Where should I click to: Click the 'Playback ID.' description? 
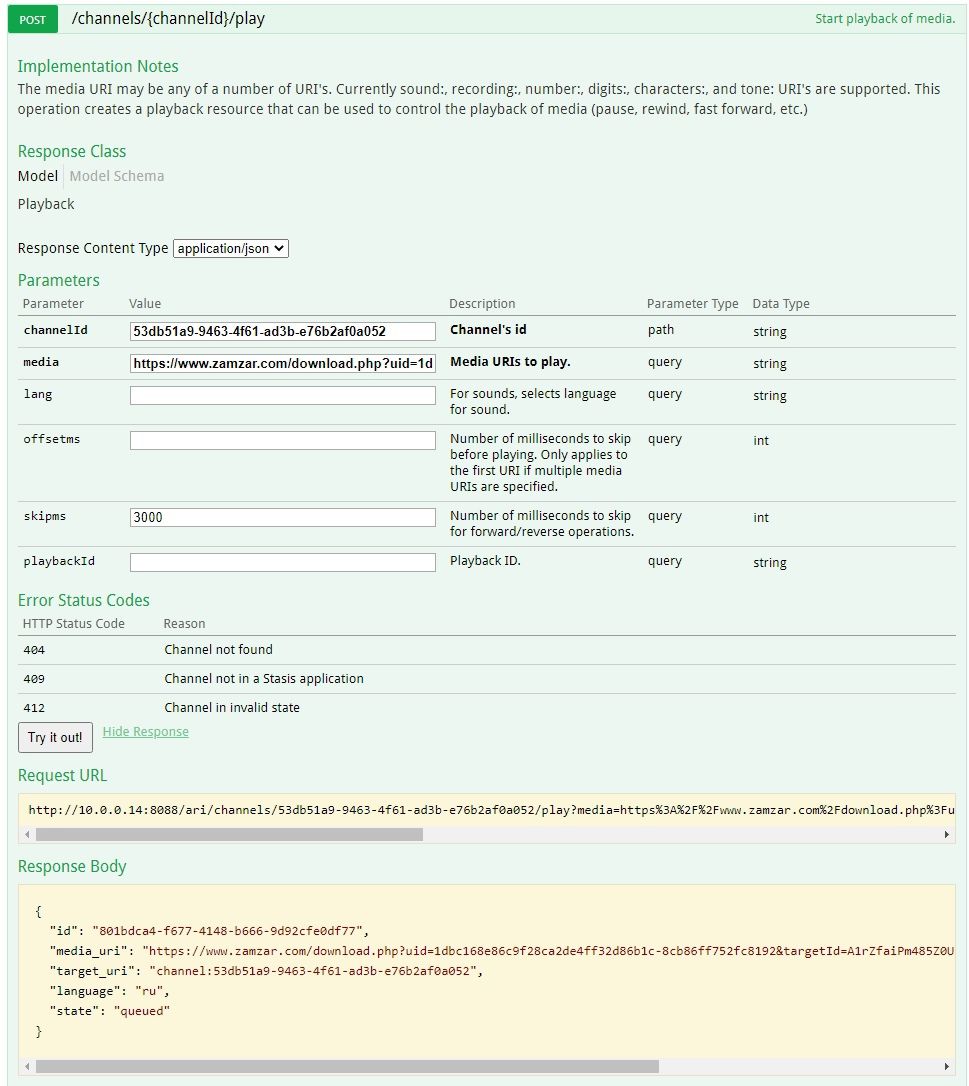pos(485,561)
